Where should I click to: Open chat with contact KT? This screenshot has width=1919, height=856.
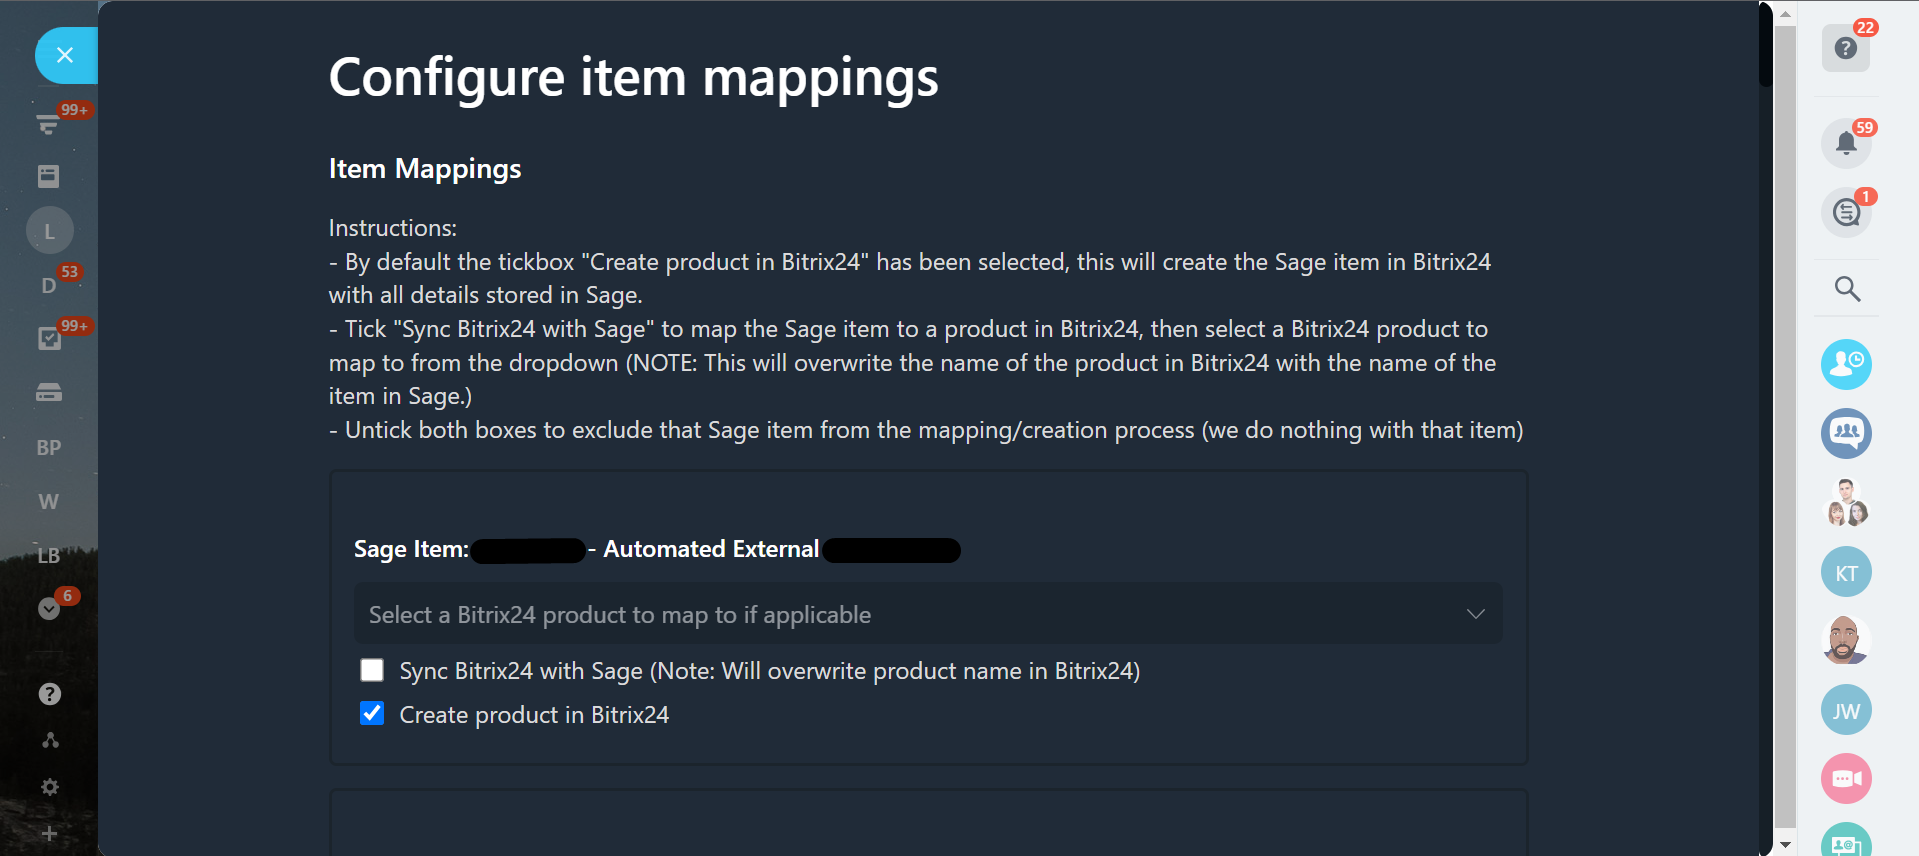(x=1846, y=573)
